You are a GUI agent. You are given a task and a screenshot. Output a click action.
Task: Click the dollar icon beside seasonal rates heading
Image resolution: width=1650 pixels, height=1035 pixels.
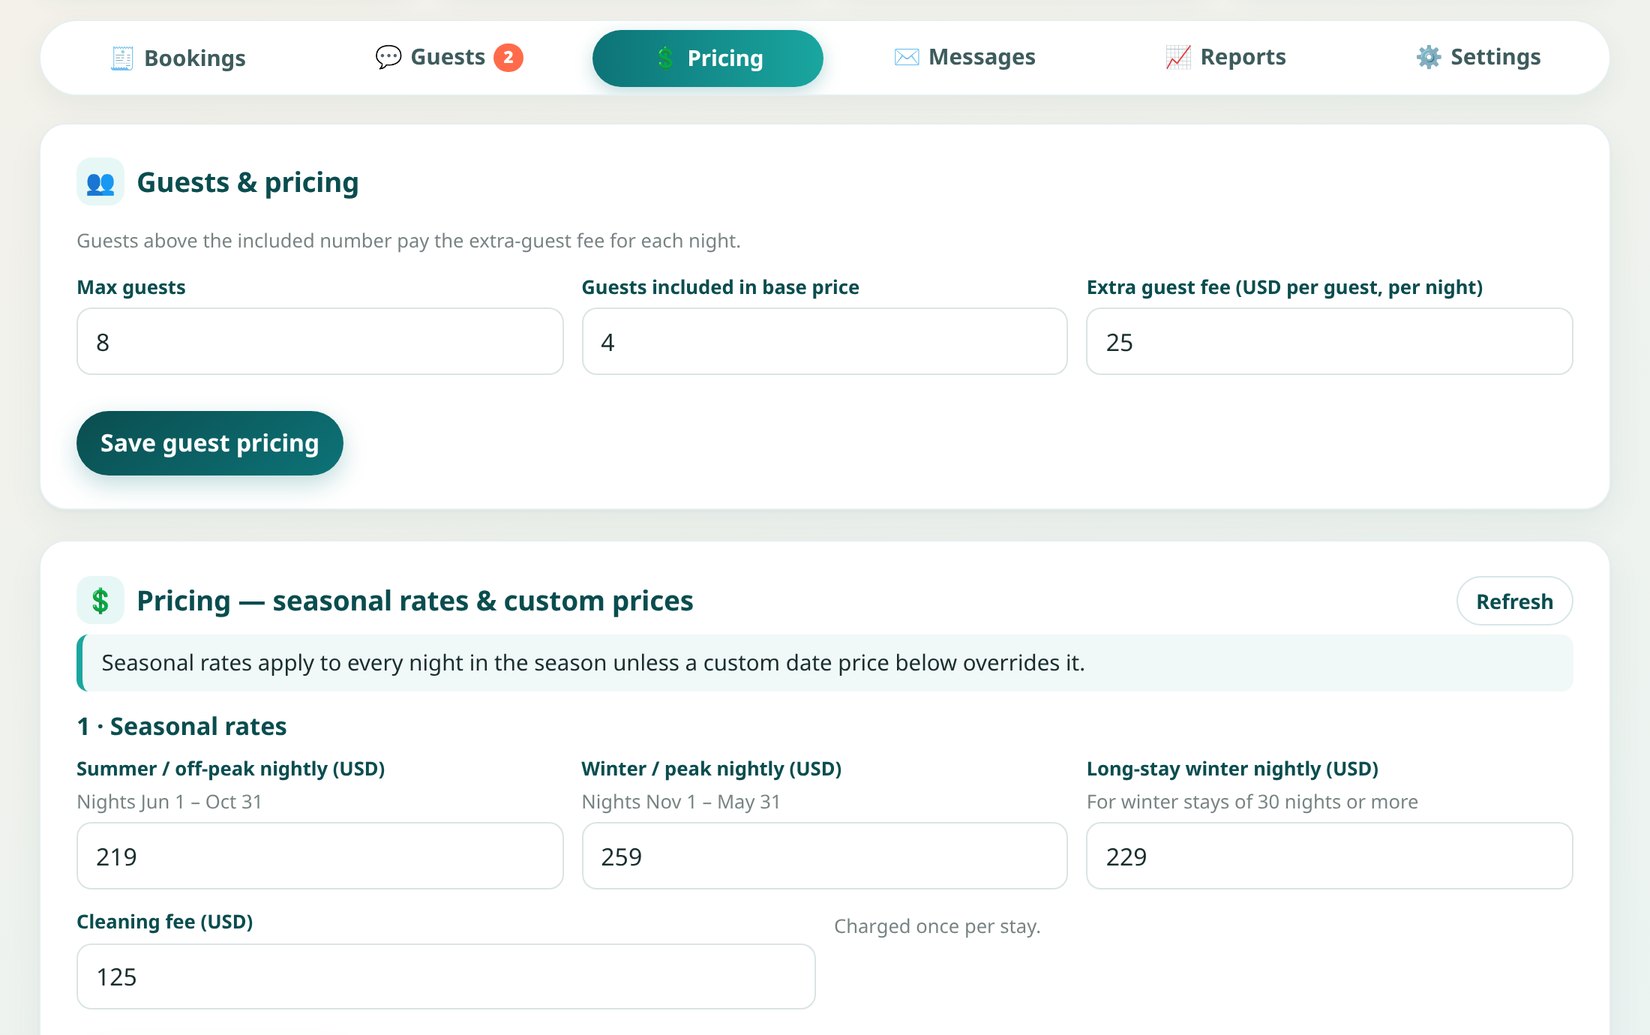[x=100, y=600]
